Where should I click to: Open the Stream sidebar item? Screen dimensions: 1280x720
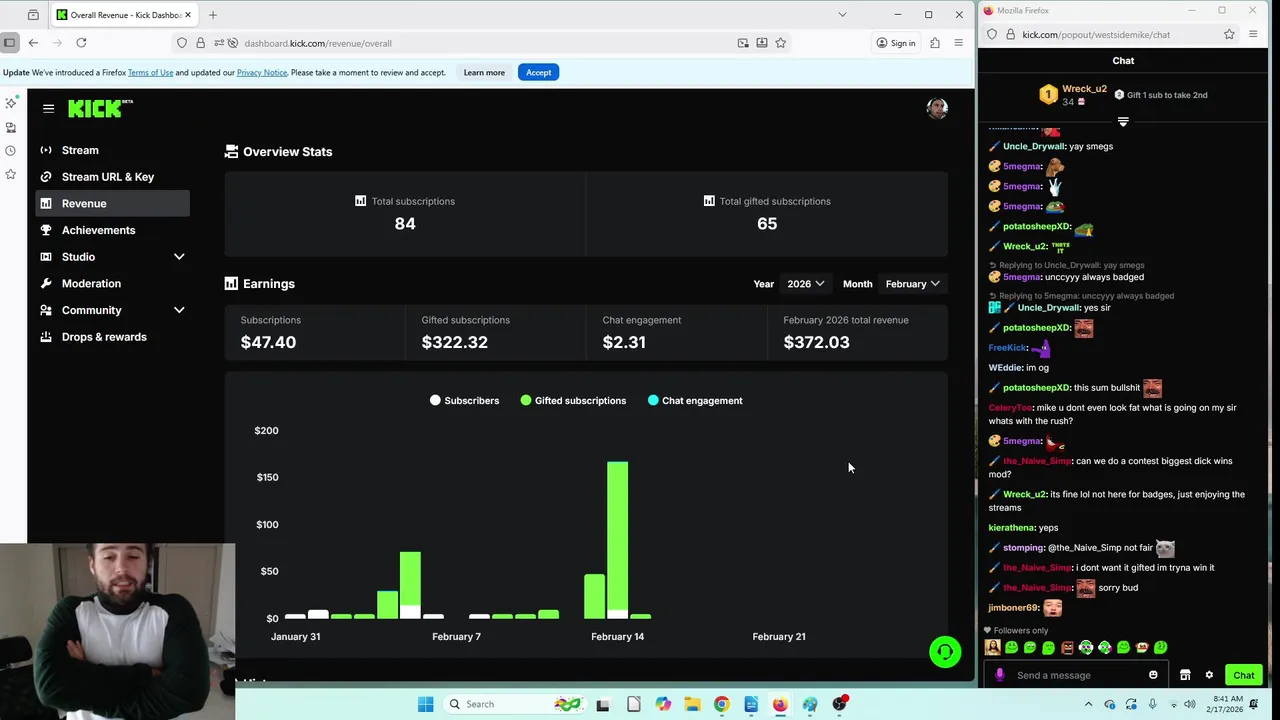112,150
